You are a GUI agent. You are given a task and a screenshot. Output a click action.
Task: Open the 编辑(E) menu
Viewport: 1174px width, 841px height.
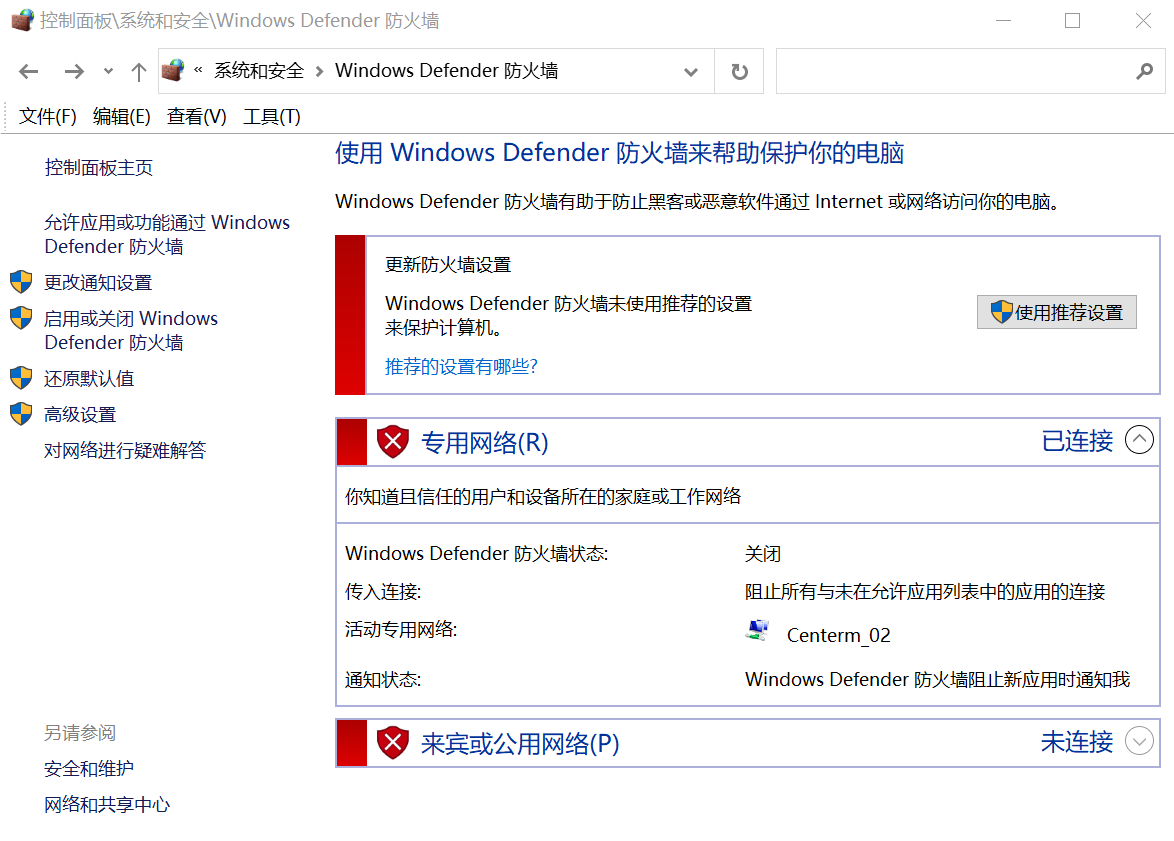tap(121, 117)
